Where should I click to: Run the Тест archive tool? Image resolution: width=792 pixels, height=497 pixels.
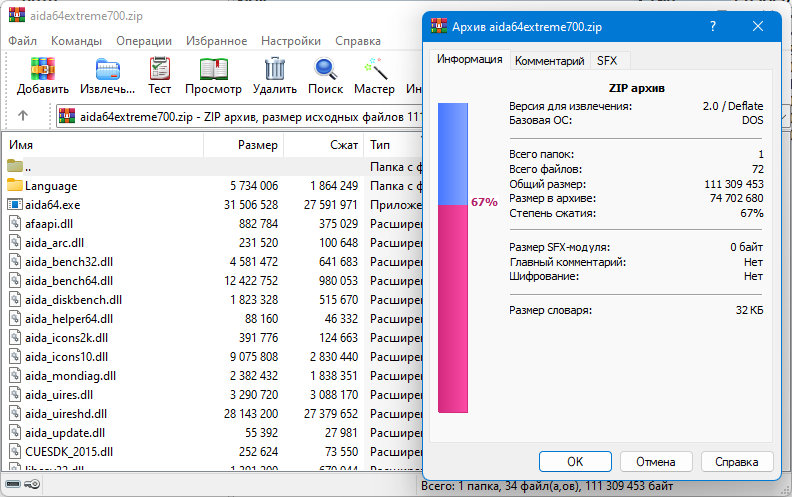click(x=160, y=69)
